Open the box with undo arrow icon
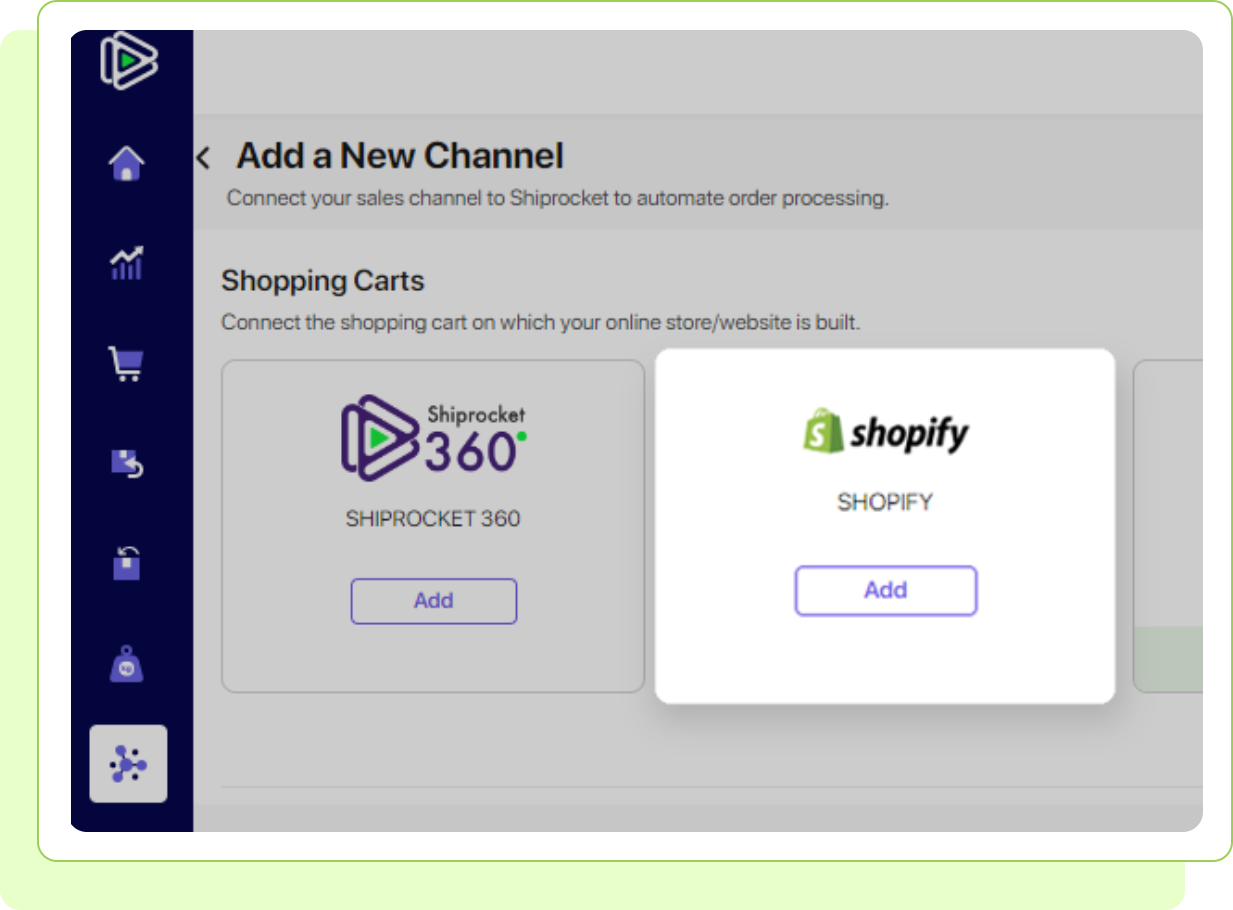Screen dimensions: 1233x910 (127, 562)
